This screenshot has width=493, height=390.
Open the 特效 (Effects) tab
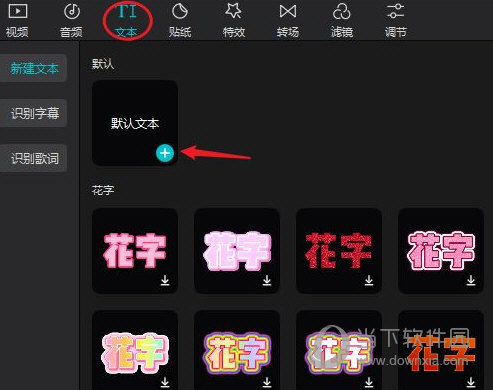tap(234, 20)
